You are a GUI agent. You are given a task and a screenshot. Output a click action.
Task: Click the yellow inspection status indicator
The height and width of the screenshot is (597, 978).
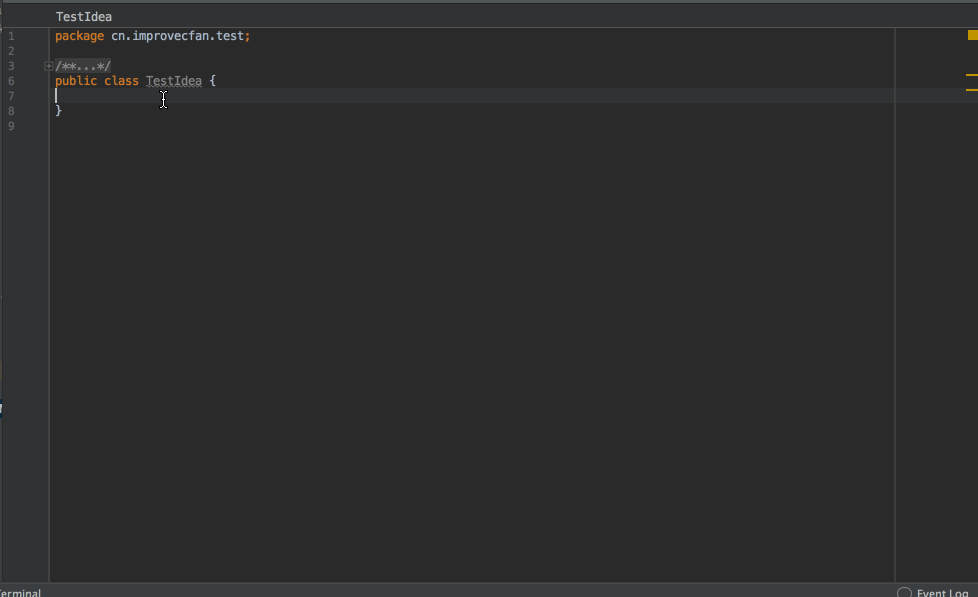point(972,35)
